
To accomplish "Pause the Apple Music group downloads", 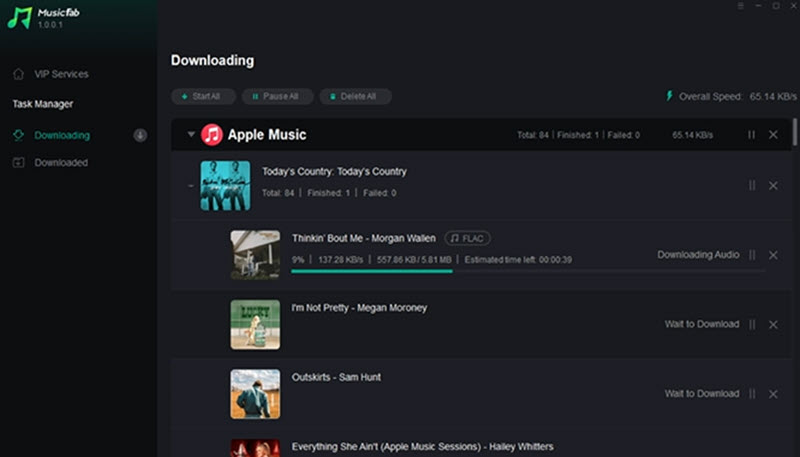I will pos(752,135).
